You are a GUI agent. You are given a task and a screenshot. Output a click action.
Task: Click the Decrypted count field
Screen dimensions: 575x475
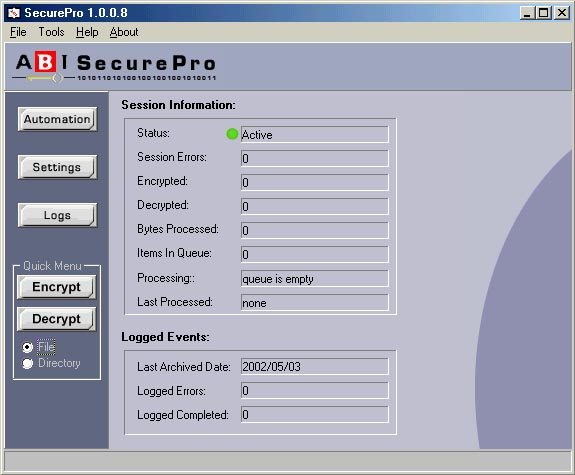click(x=315, y=207)
